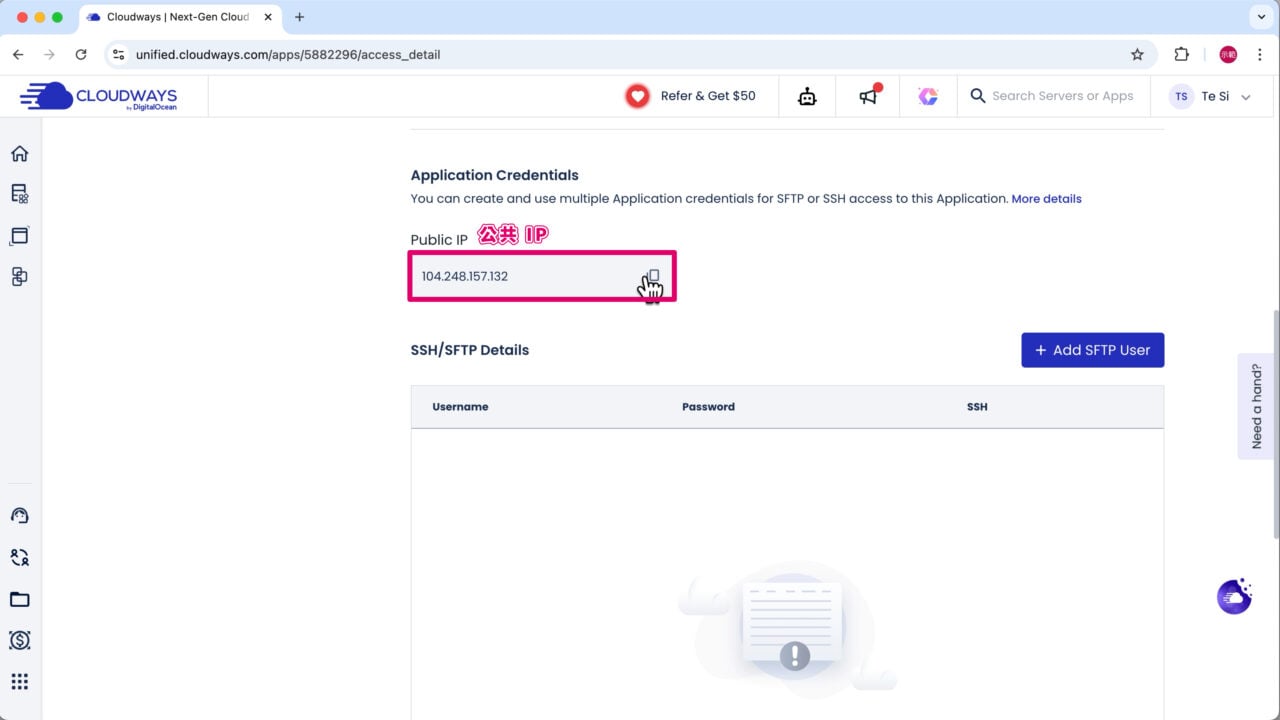Open the Applications section in the sidebar
Viewport: 1280px width, 720px height.
[x=20, y=235]
